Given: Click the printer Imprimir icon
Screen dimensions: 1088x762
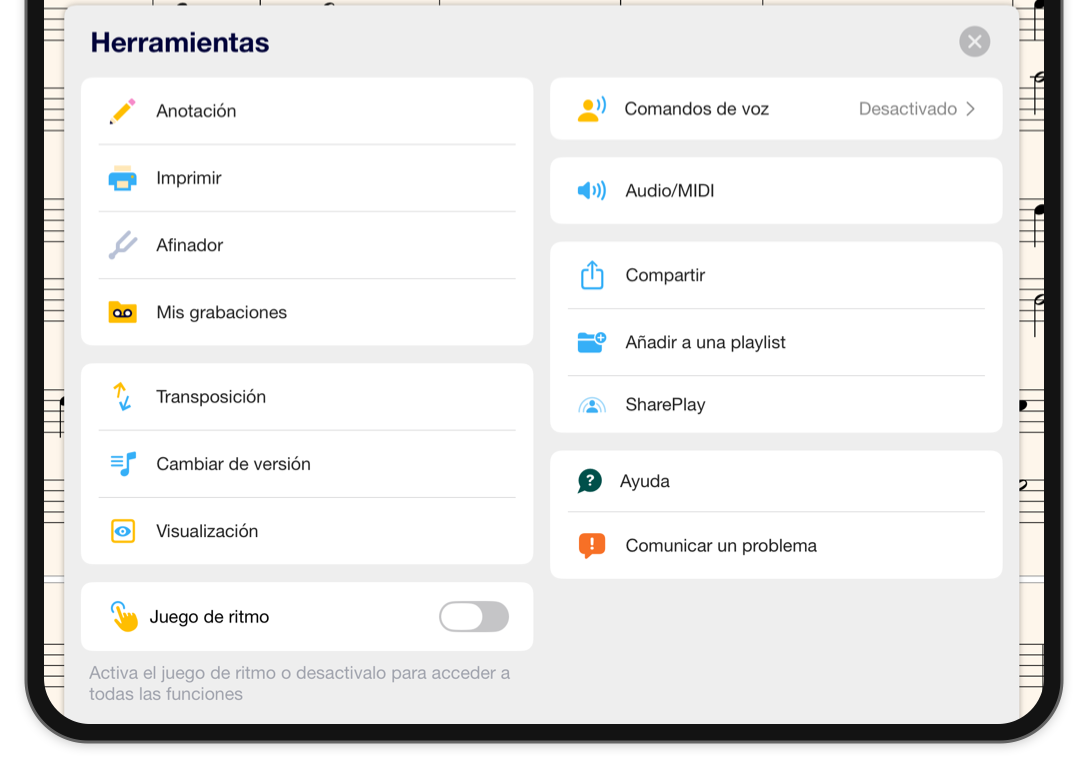Looking at the screenshot, I should click(x=123, y=178).
